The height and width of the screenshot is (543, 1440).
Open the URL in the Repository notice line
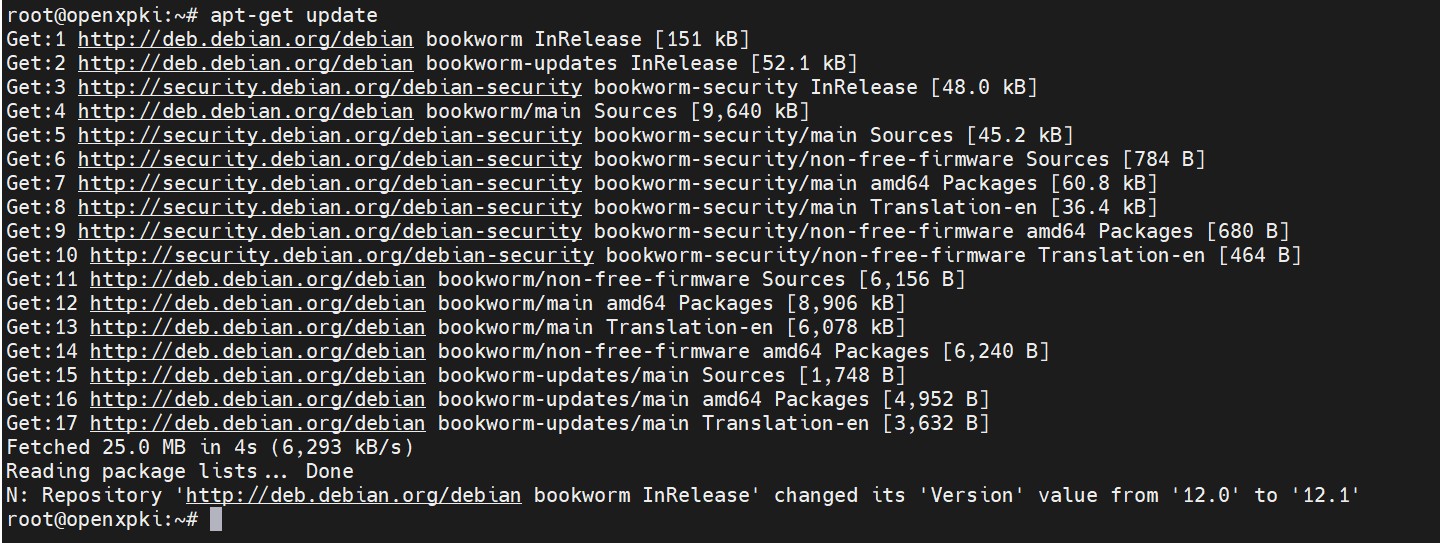(353, 496)
